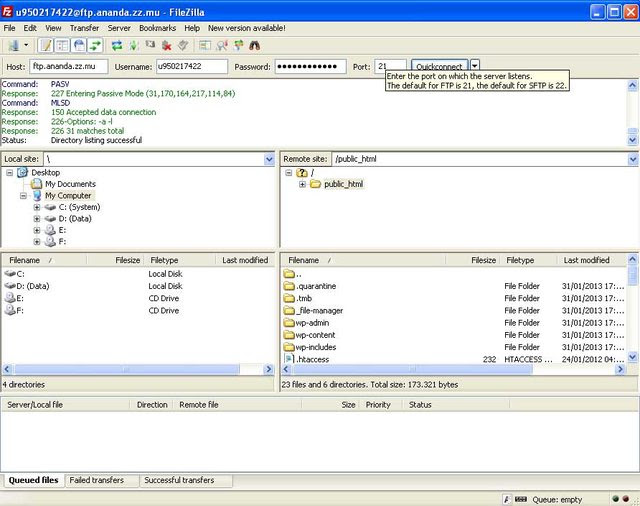Click the red activity LED in status bar
Viewport: 640px width, 506px height.
pyautogui.click(x=626, y=499)
